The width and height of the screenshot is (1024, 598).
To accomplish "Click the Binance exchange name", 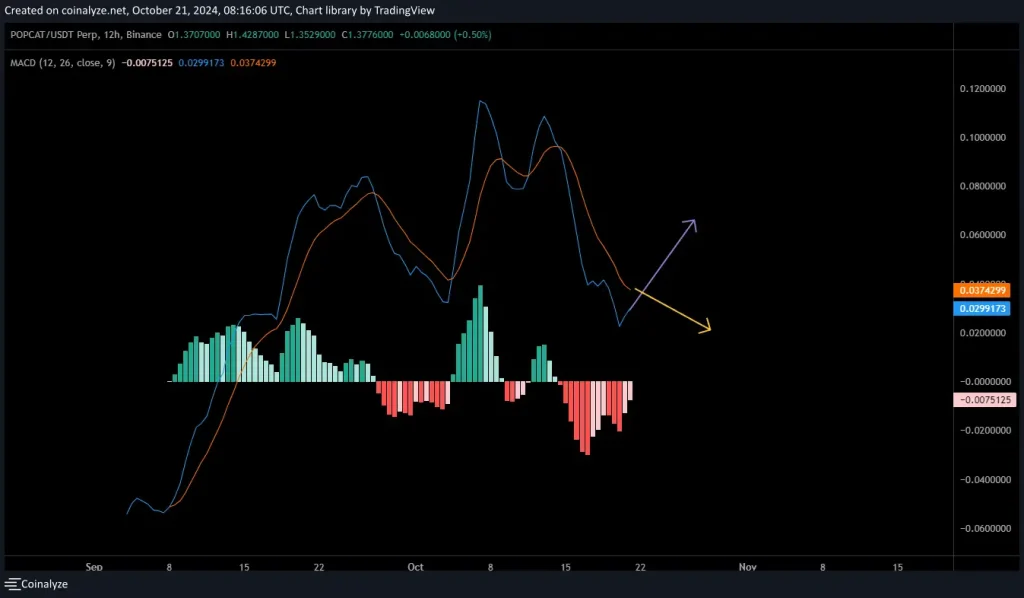I will [142, 34].
